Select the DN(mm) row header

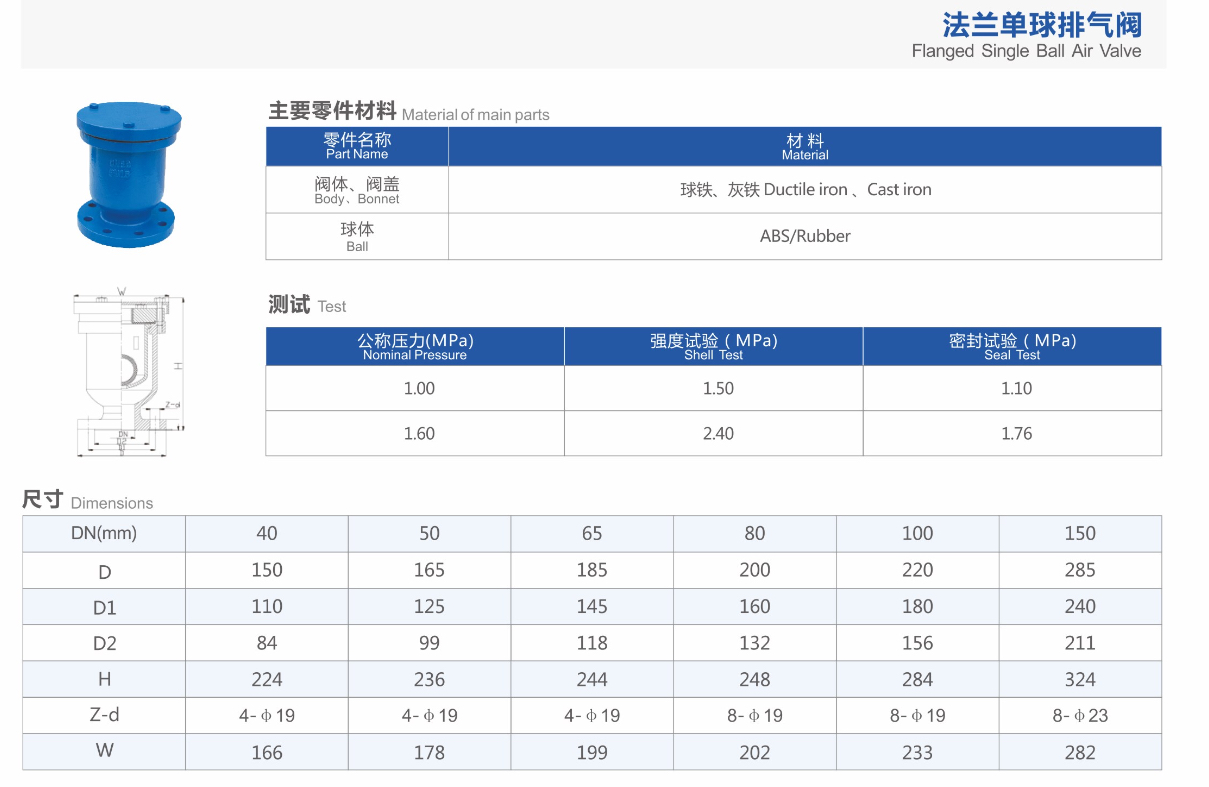coord(103,533)
